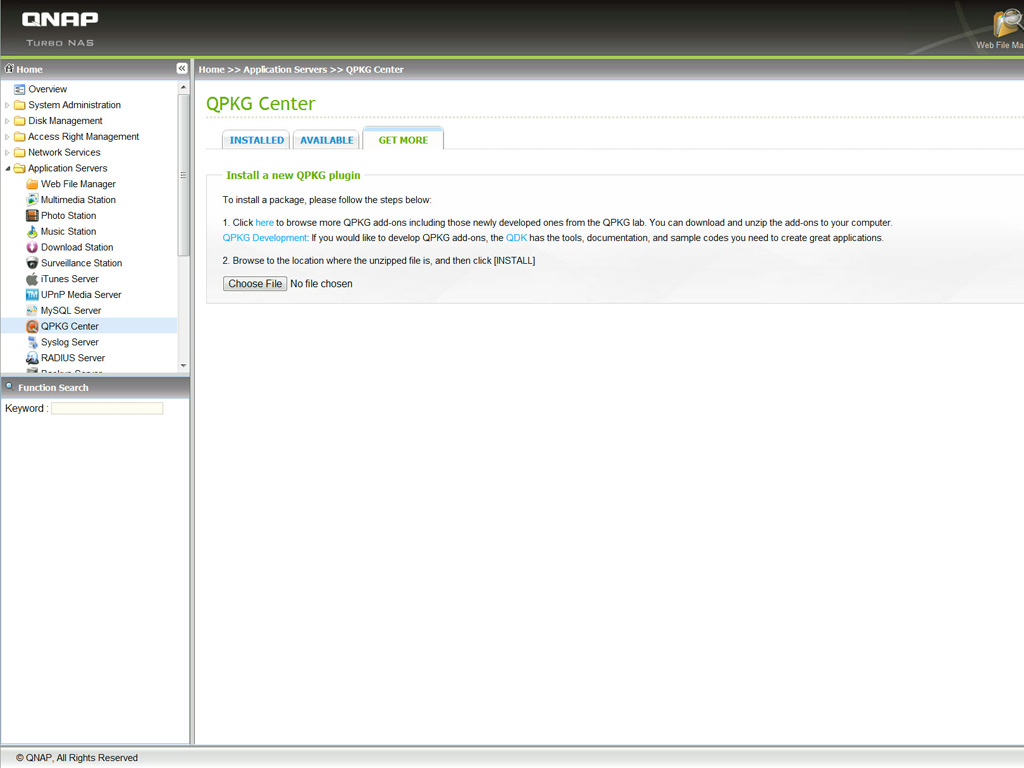This screenshot has width=1024, height=768.
Task: Click the Photo Station icon
Action: pyautogui.click(x=32, y=216)
